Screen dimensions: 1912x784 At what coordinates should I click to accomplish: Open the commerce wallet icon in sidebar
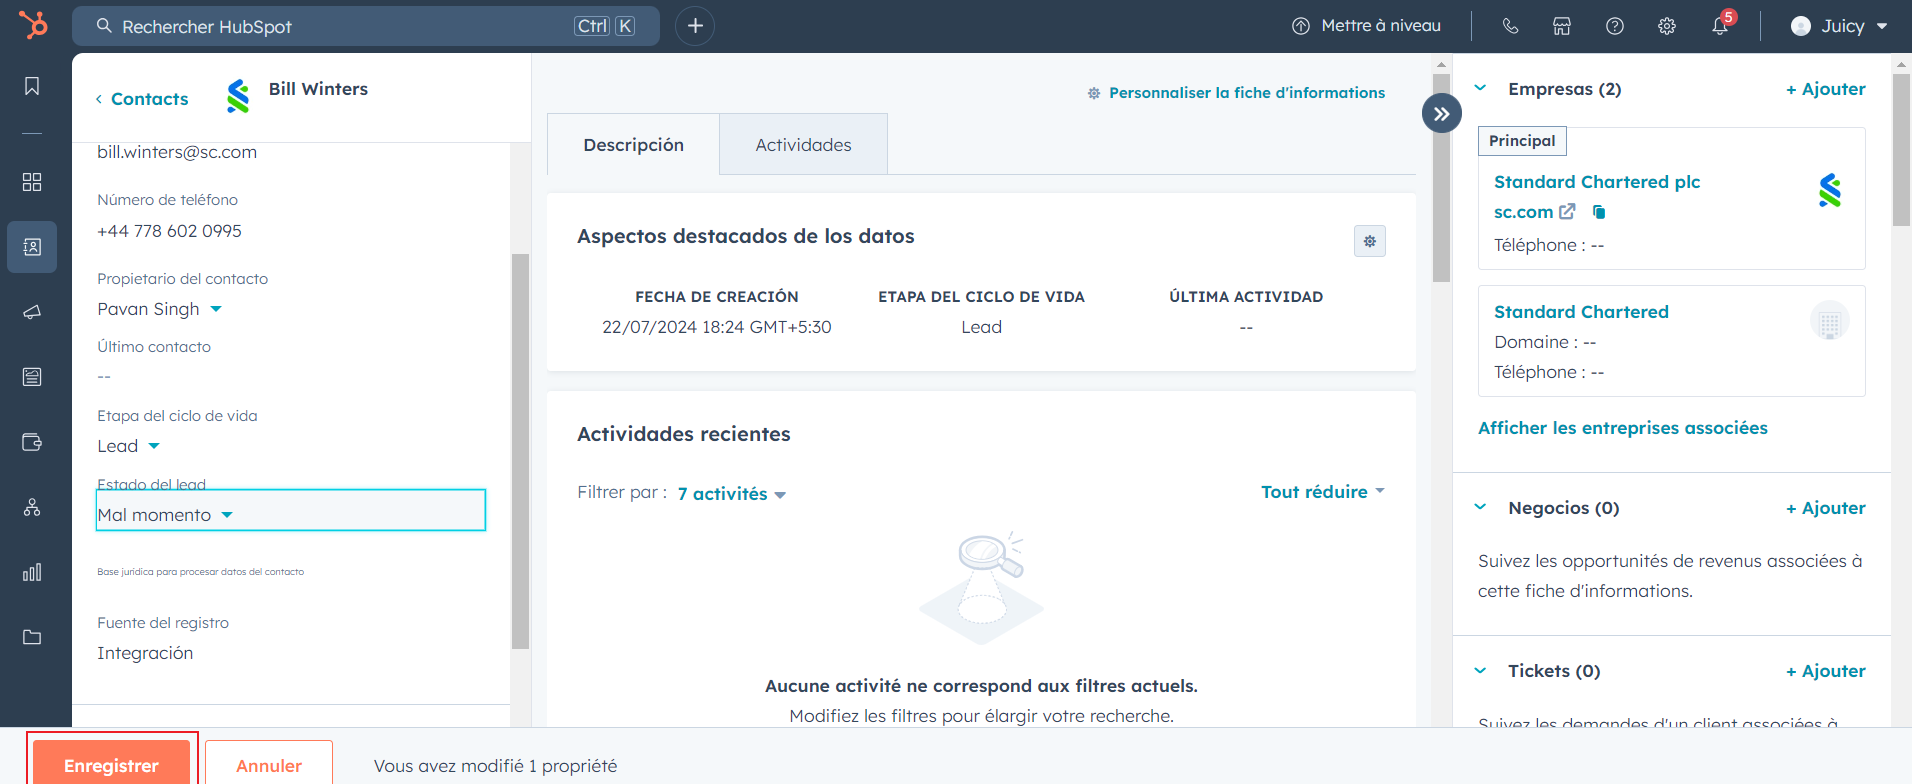point(32,442)
